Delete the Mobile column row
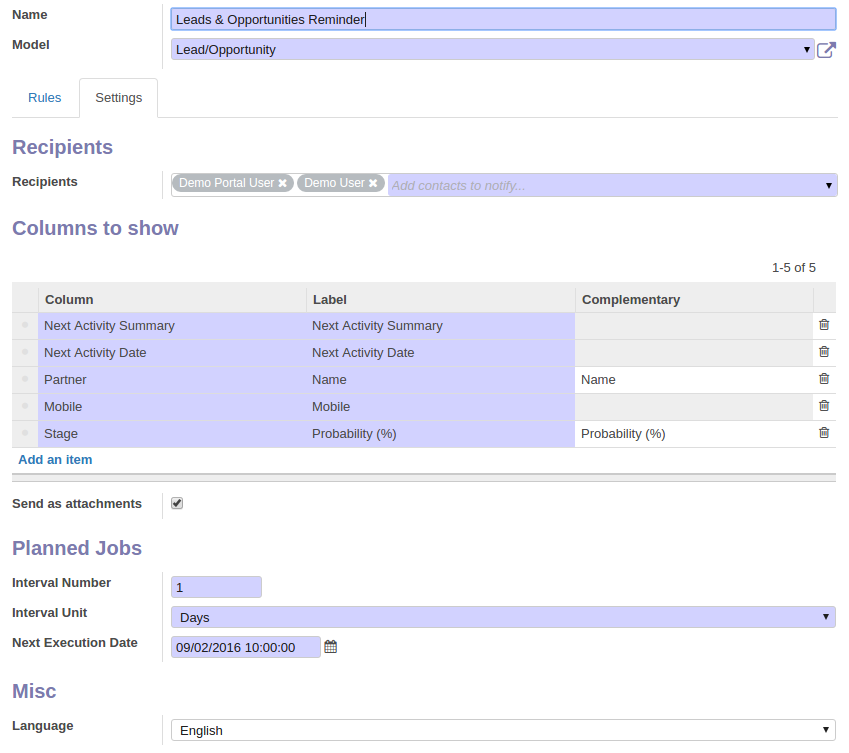The width and height of the screenshot is (849, 753). (824, 406)
